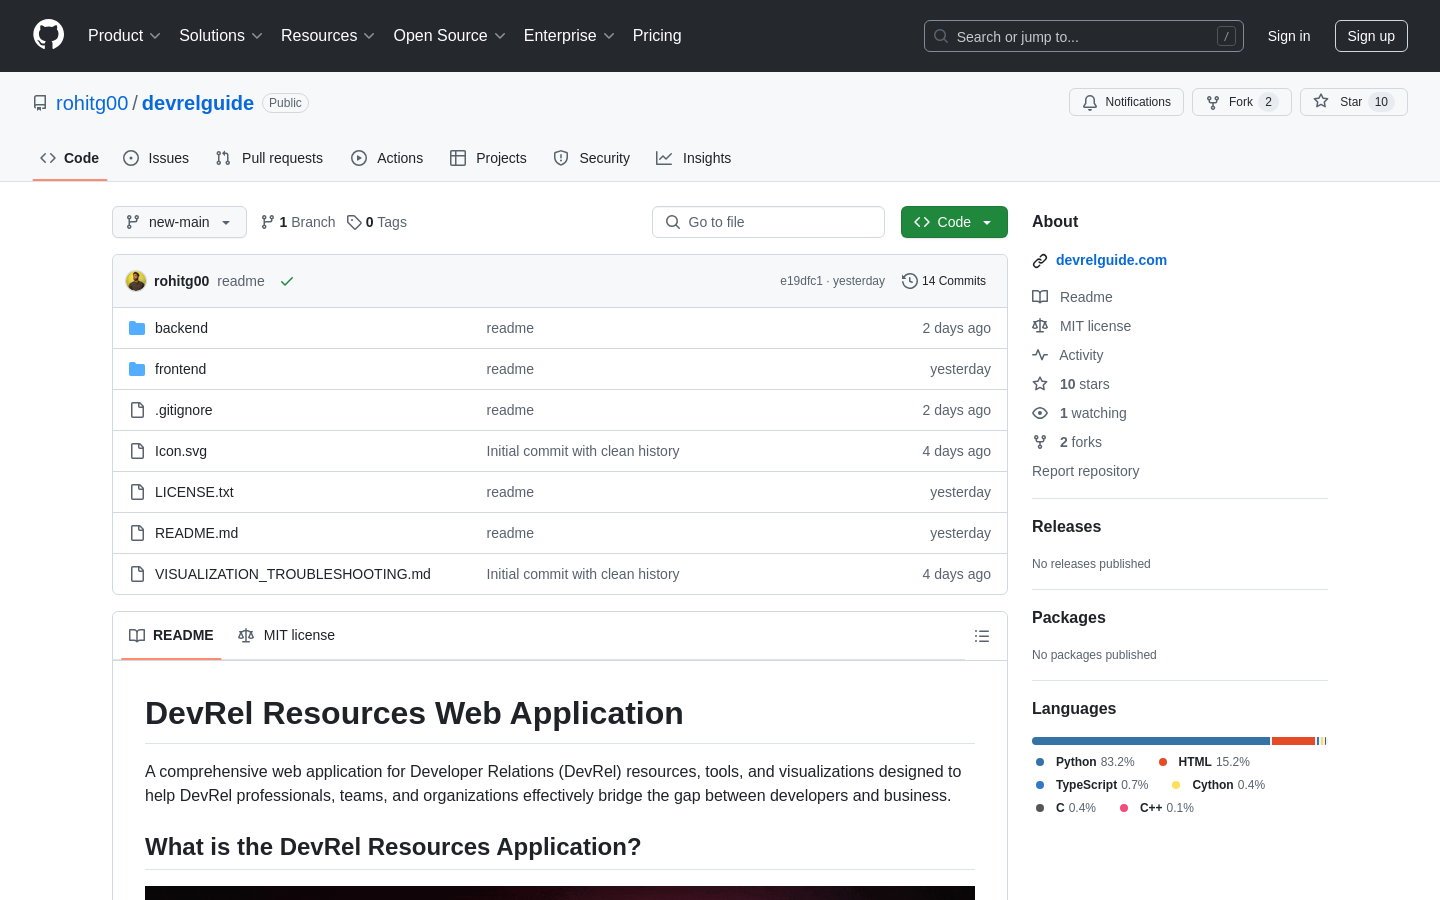Screen dimensions: 1440x900
Task: Open the backend folder
Action: point(181,328)
